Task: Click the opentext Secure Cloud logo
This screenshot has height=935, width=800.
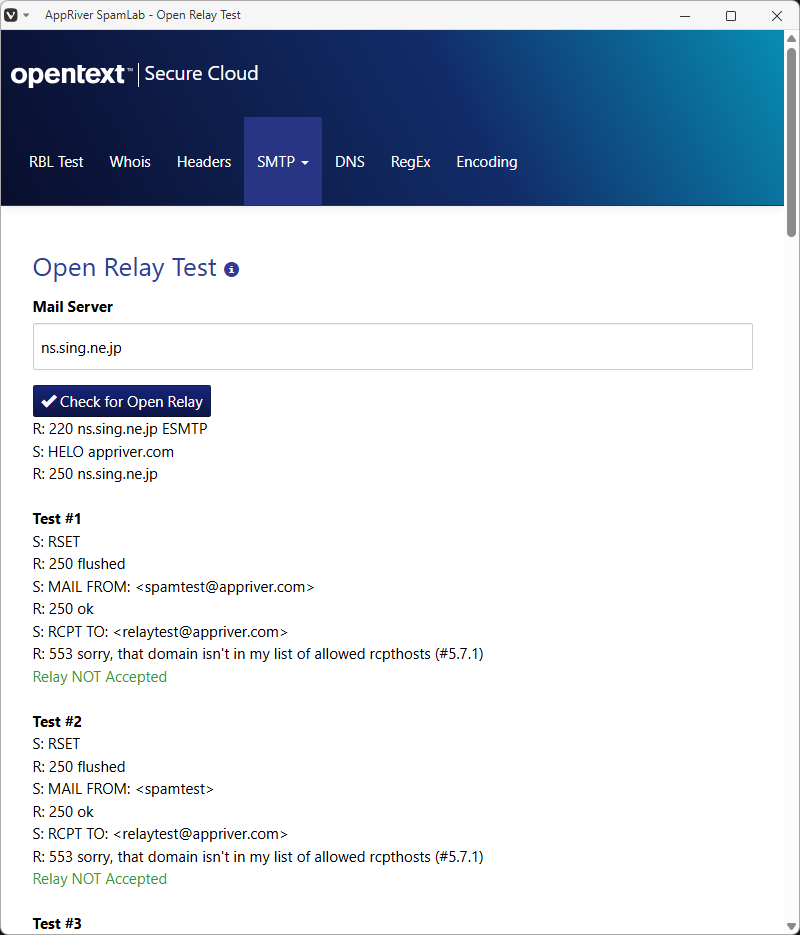Action: click(x=135, y=74)
